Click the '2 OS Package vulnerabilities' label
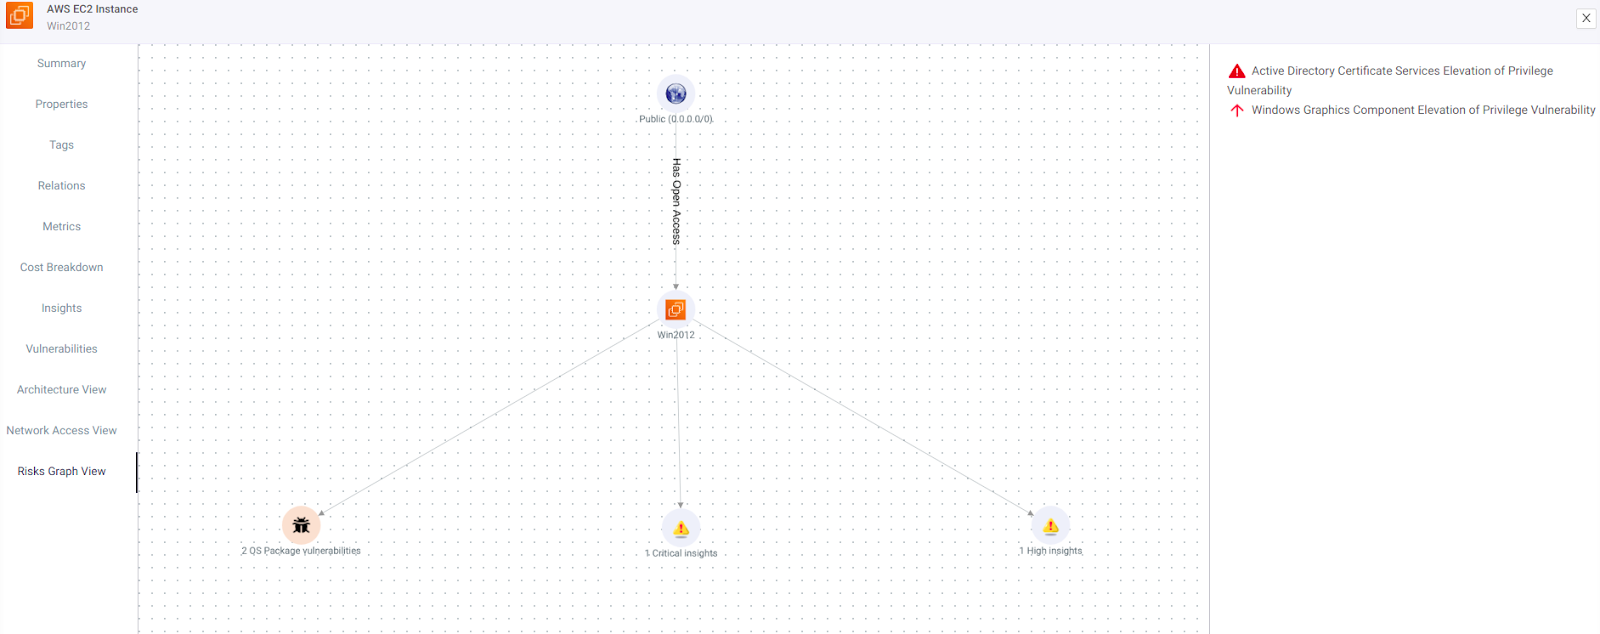 [x=301, y=551]
